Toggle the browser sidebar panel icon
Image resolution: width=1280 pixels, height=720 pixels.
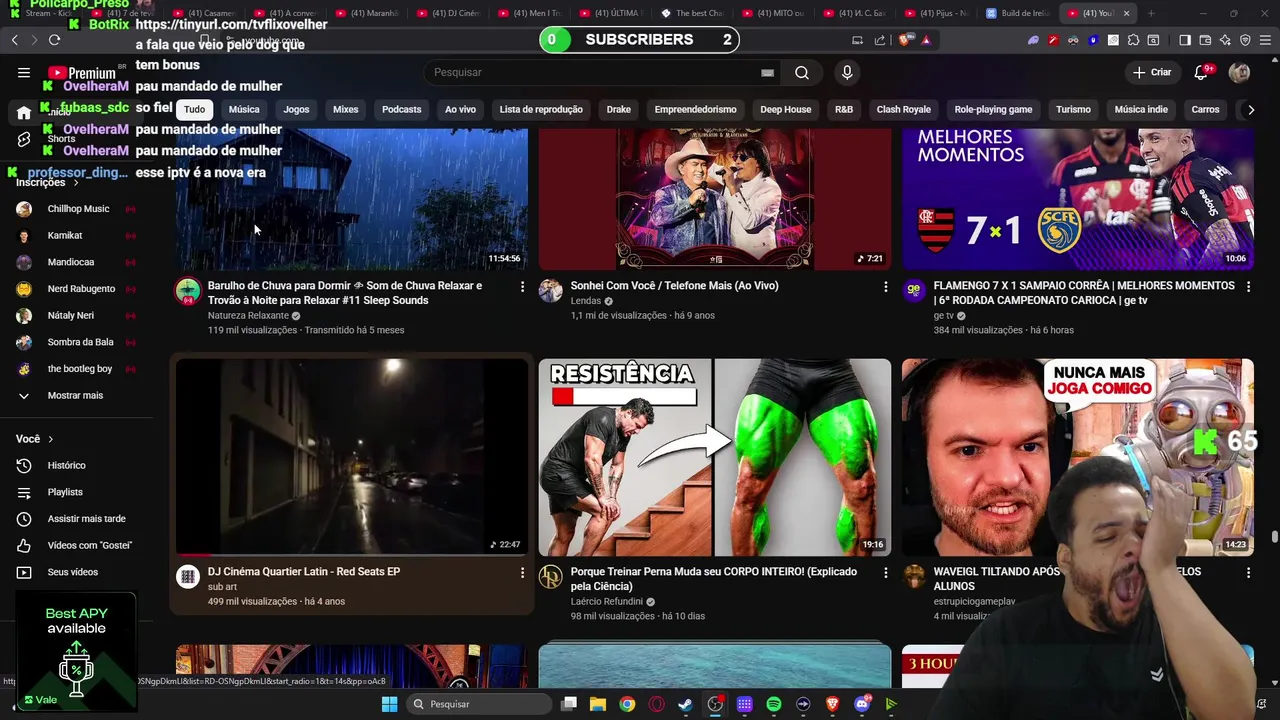(1185, 40)
